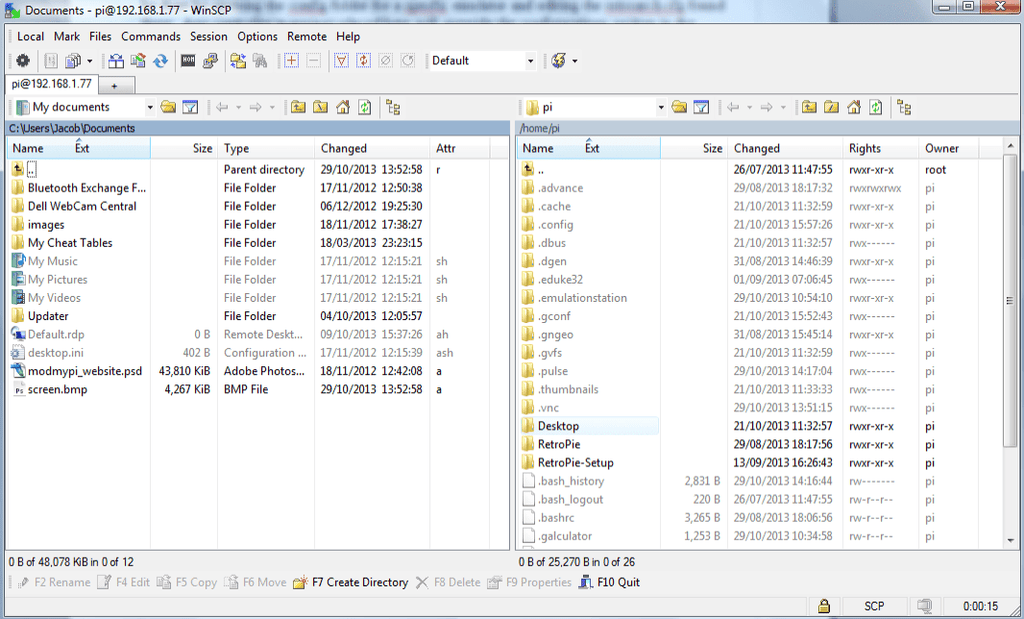
Task: Open the Commands menu
Action: click(x=151, y=36)
